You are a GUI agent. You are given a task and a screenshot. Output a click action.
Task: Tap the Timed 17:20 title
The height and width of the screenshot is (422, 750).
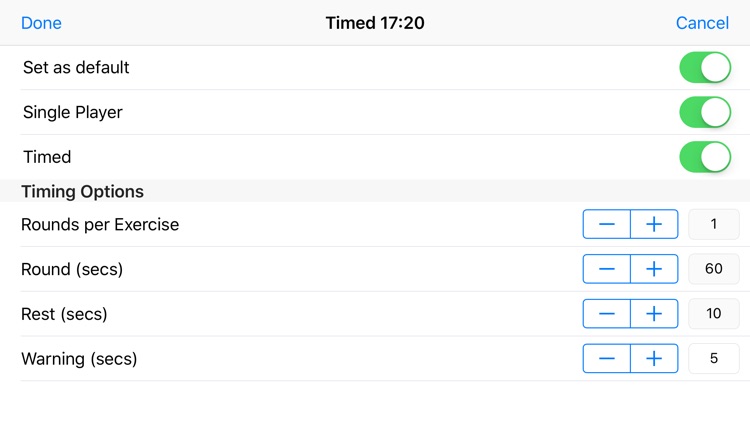pyautogui.click(x=375, y=23)
